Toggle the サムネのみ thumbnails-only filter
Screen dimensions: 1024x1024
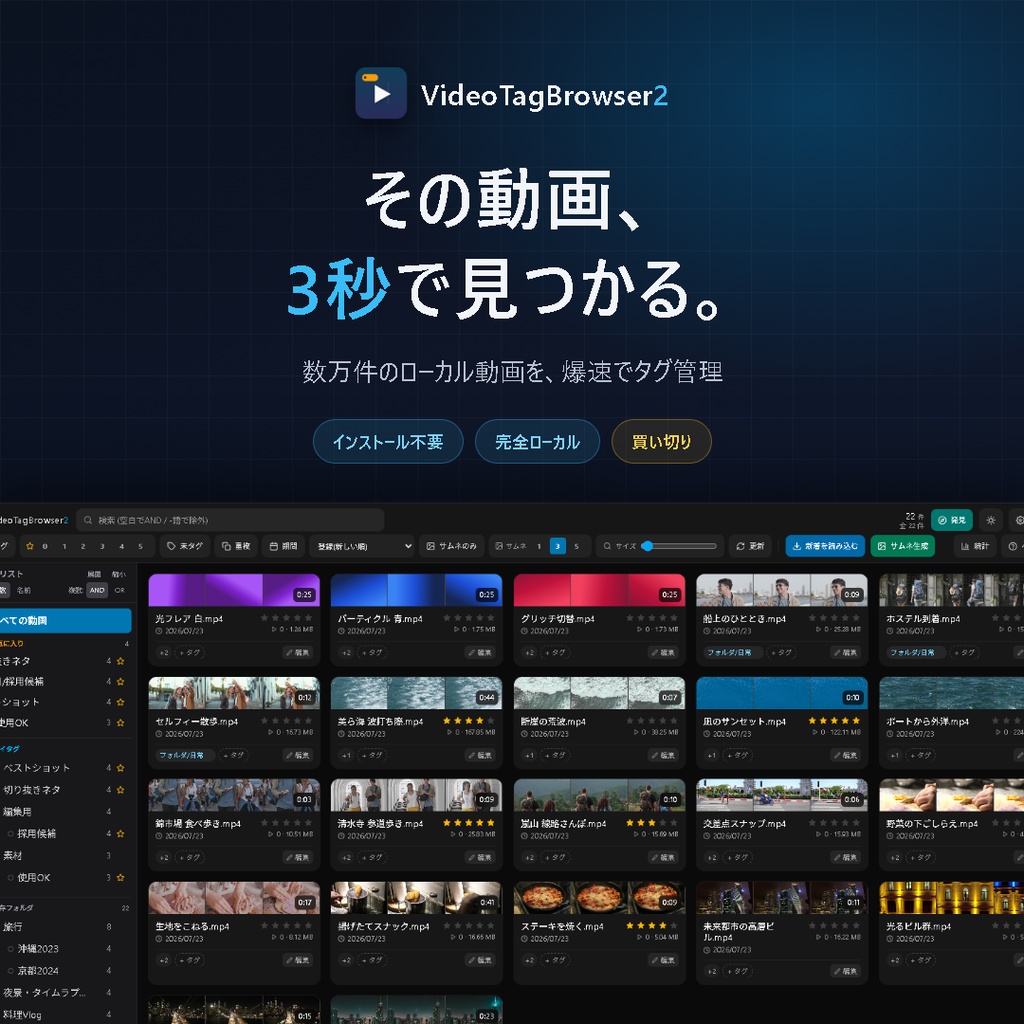pos(452,546)
